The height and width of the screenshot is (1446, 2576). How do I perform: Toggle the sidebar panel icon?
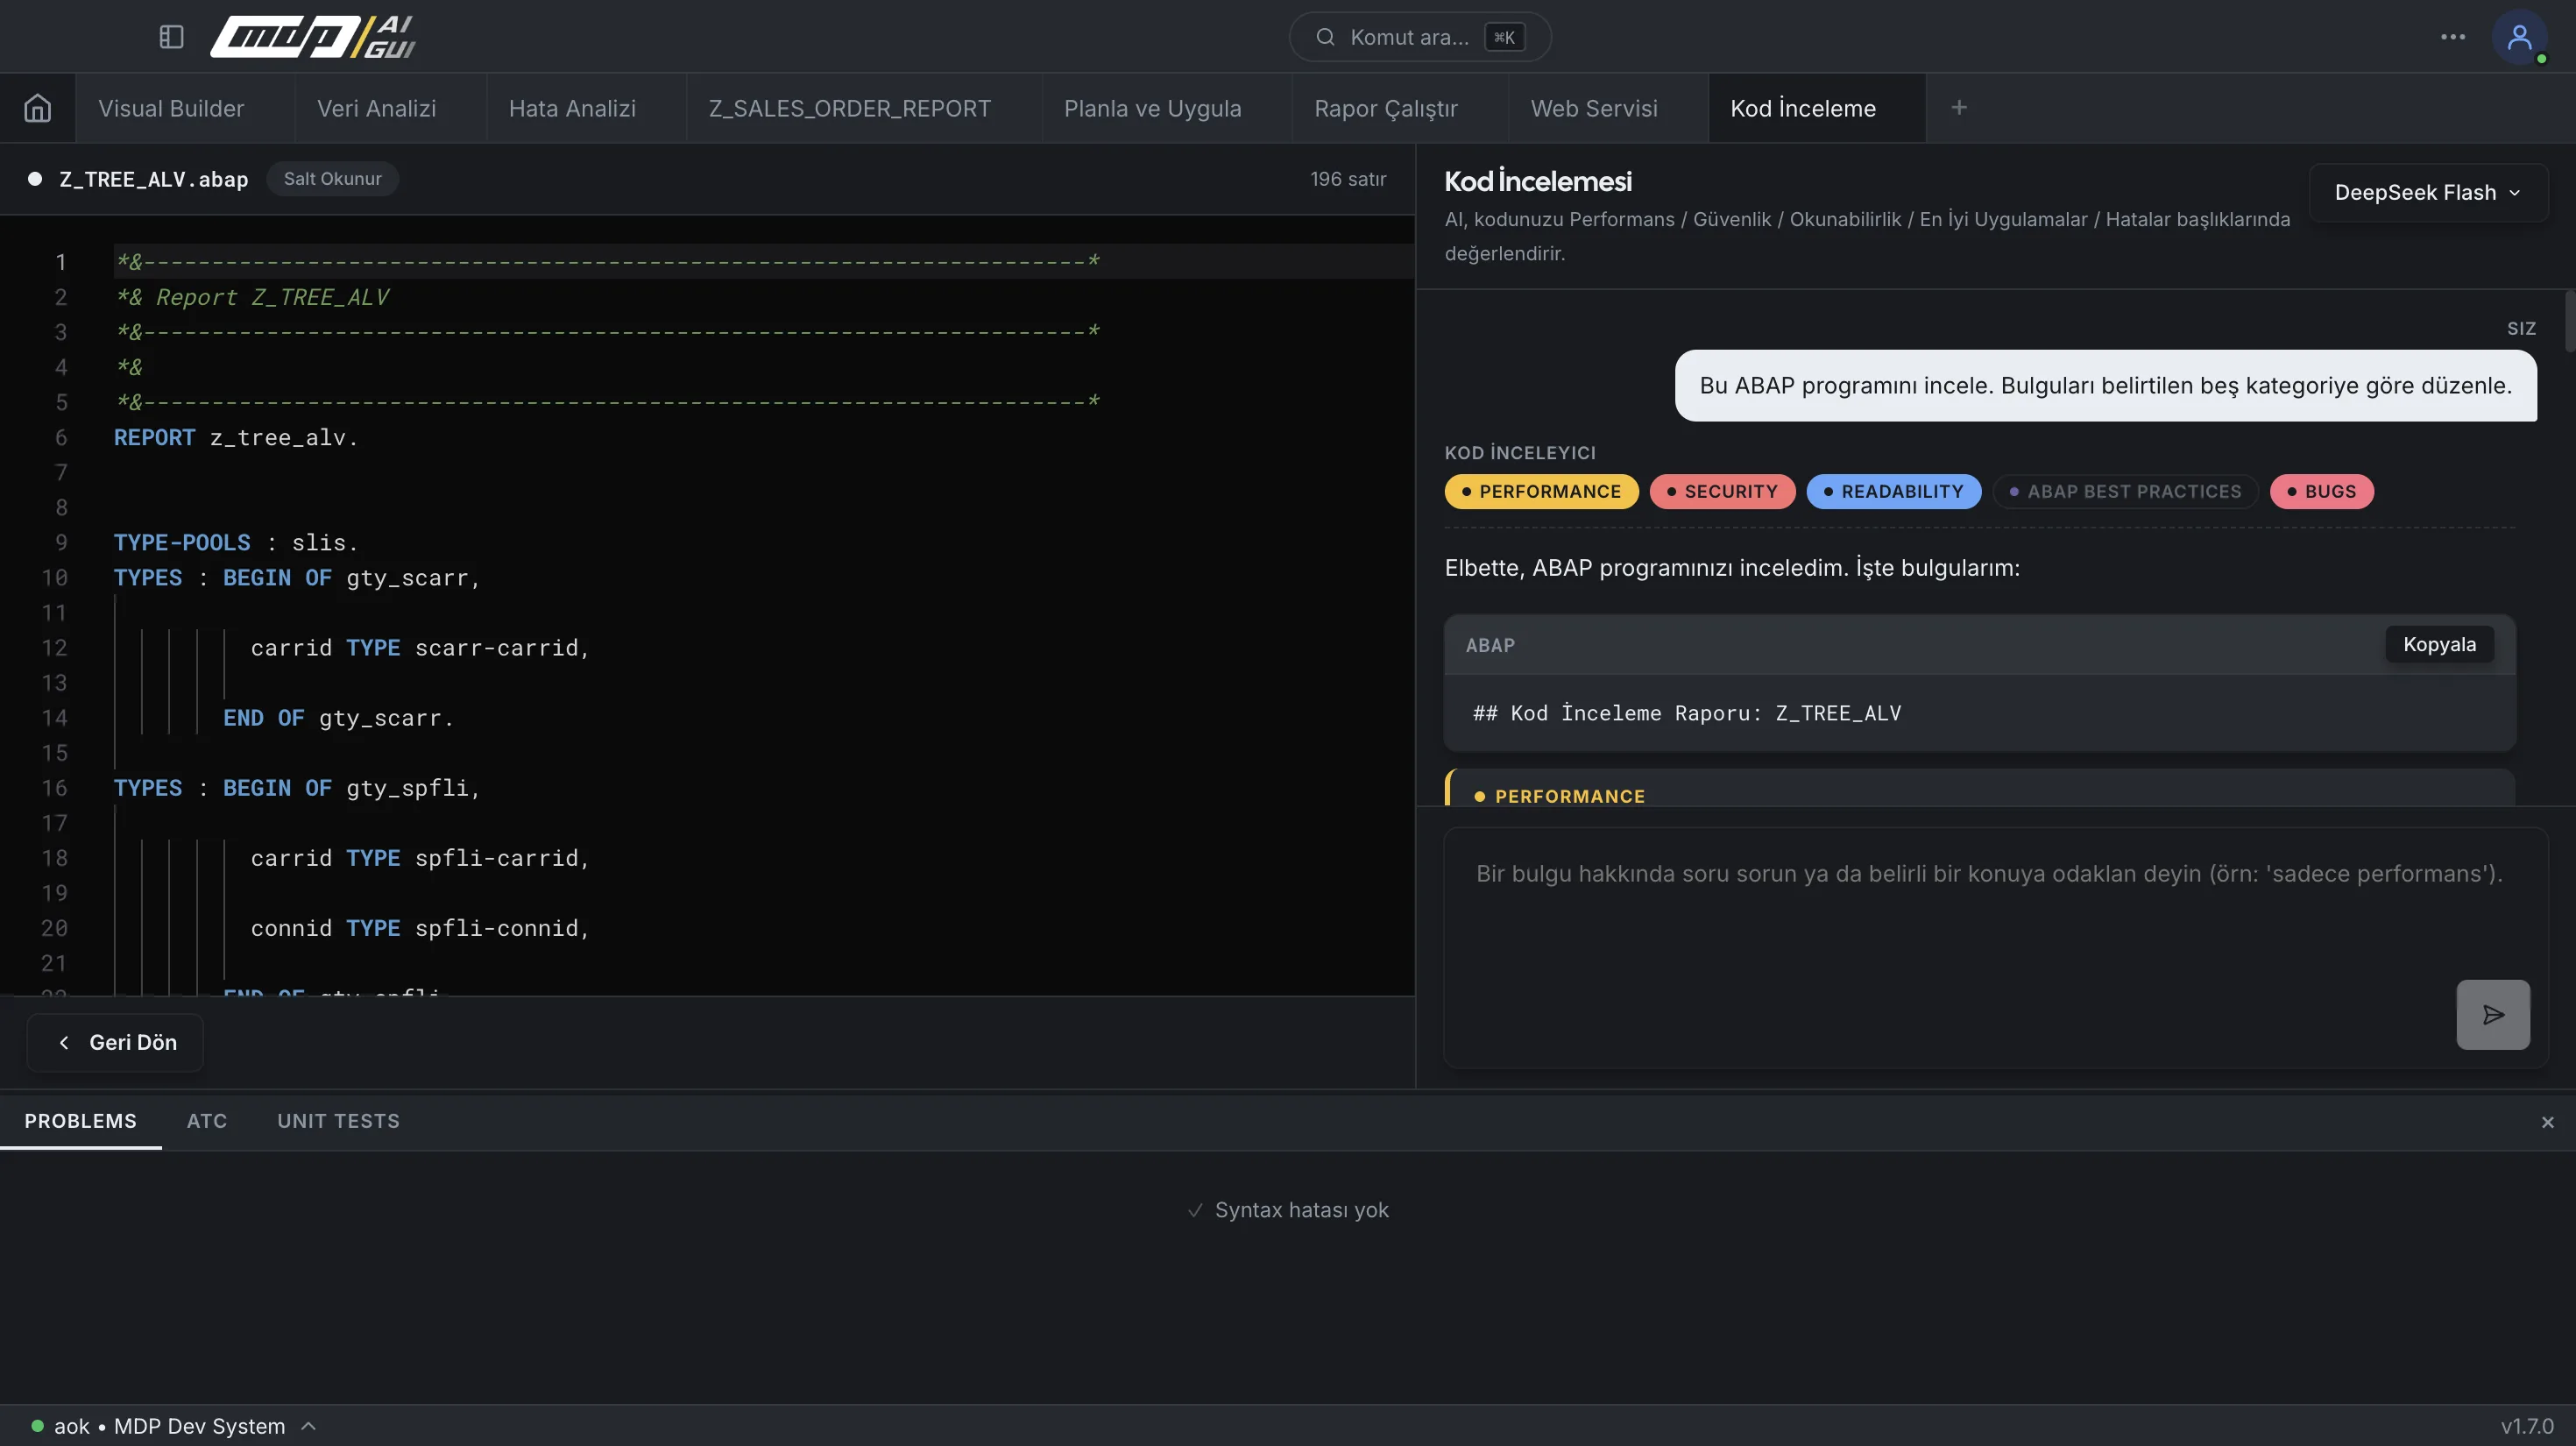point(171,37)
